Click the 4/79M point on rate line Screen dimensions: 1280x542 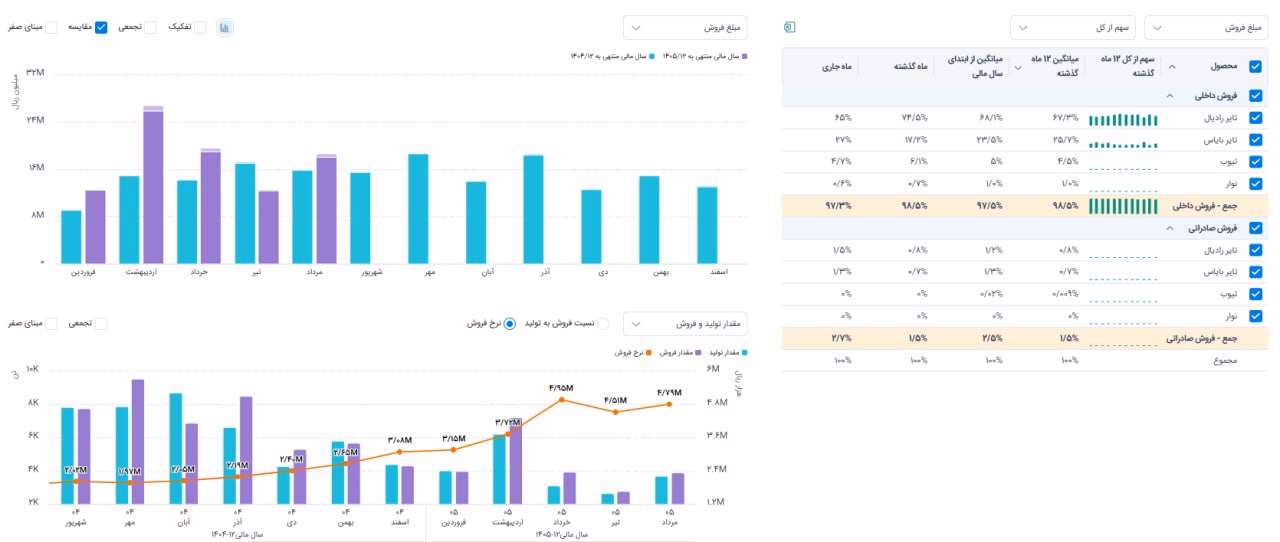tap(669, 404)
